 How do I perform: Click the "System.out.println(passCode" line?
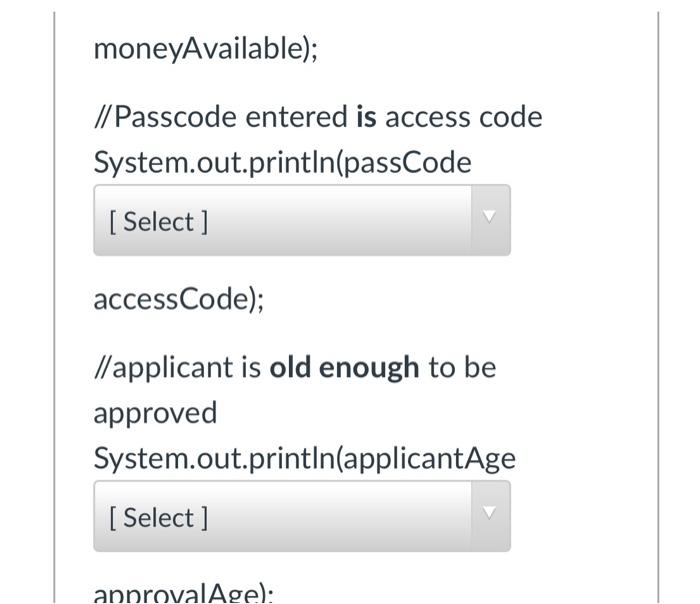click(282, 162)
